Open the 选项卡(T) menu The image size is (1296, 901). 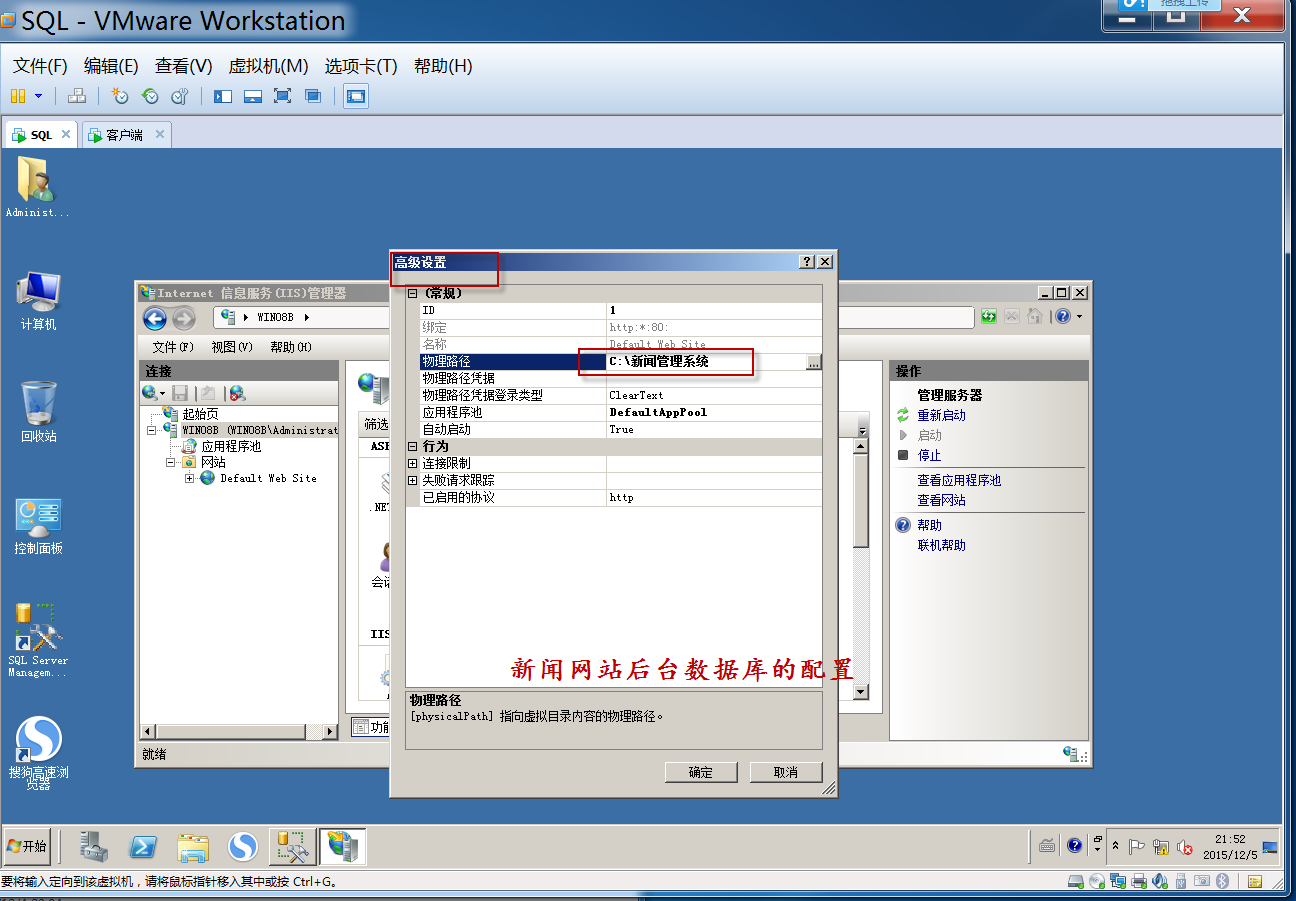point(361,66)
